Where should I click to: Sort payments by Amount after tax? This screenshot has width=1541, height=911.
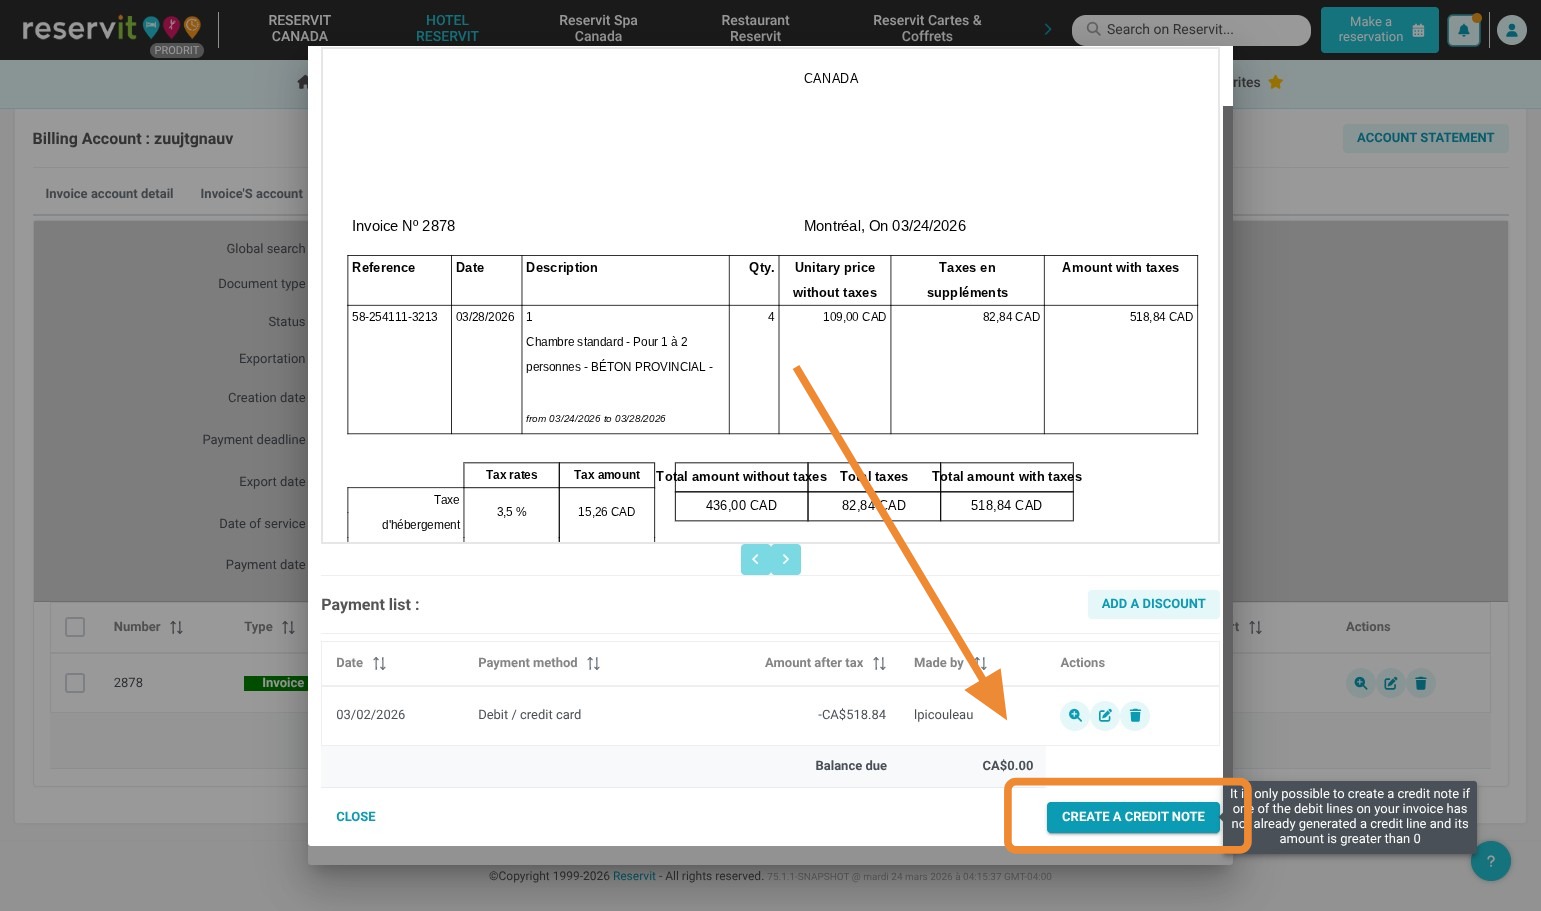pyautogui.click(x=879, y=663)
